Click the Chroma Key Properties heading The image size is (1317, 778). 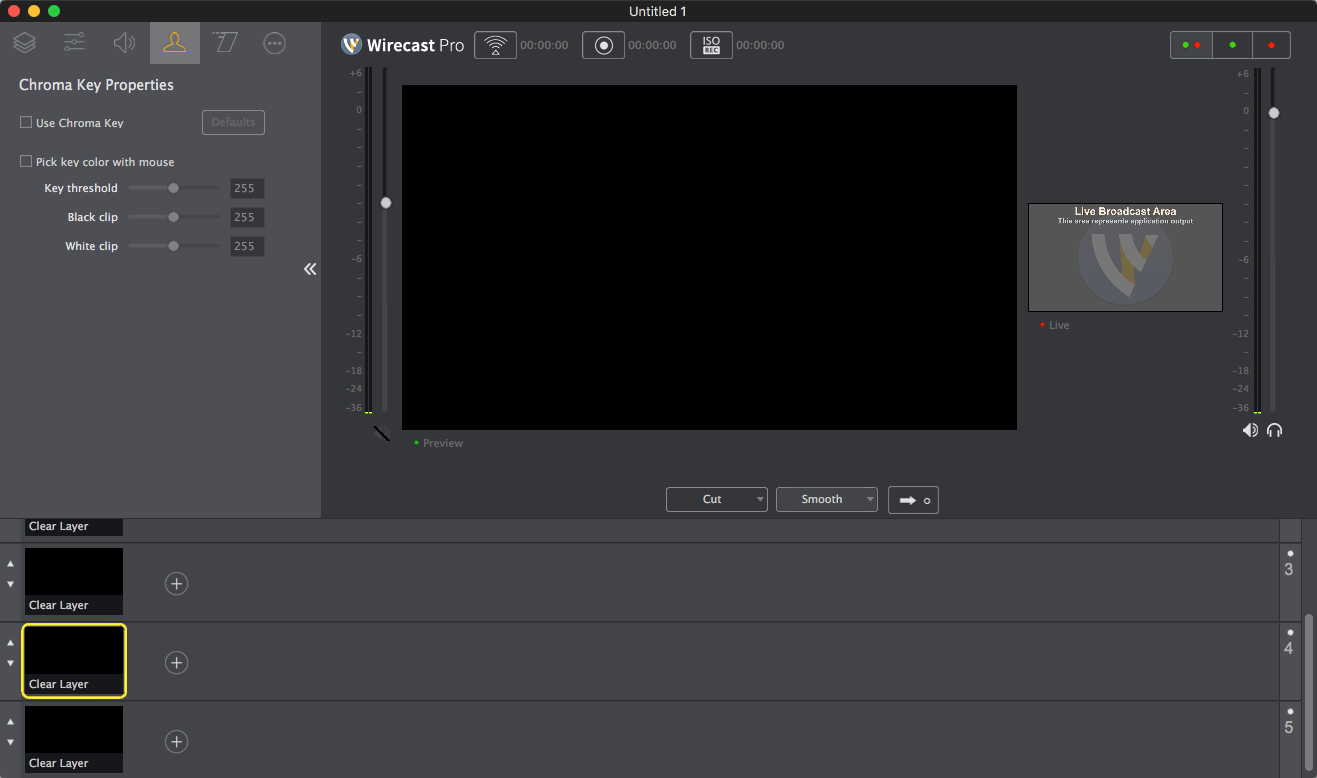coord(96,85)
